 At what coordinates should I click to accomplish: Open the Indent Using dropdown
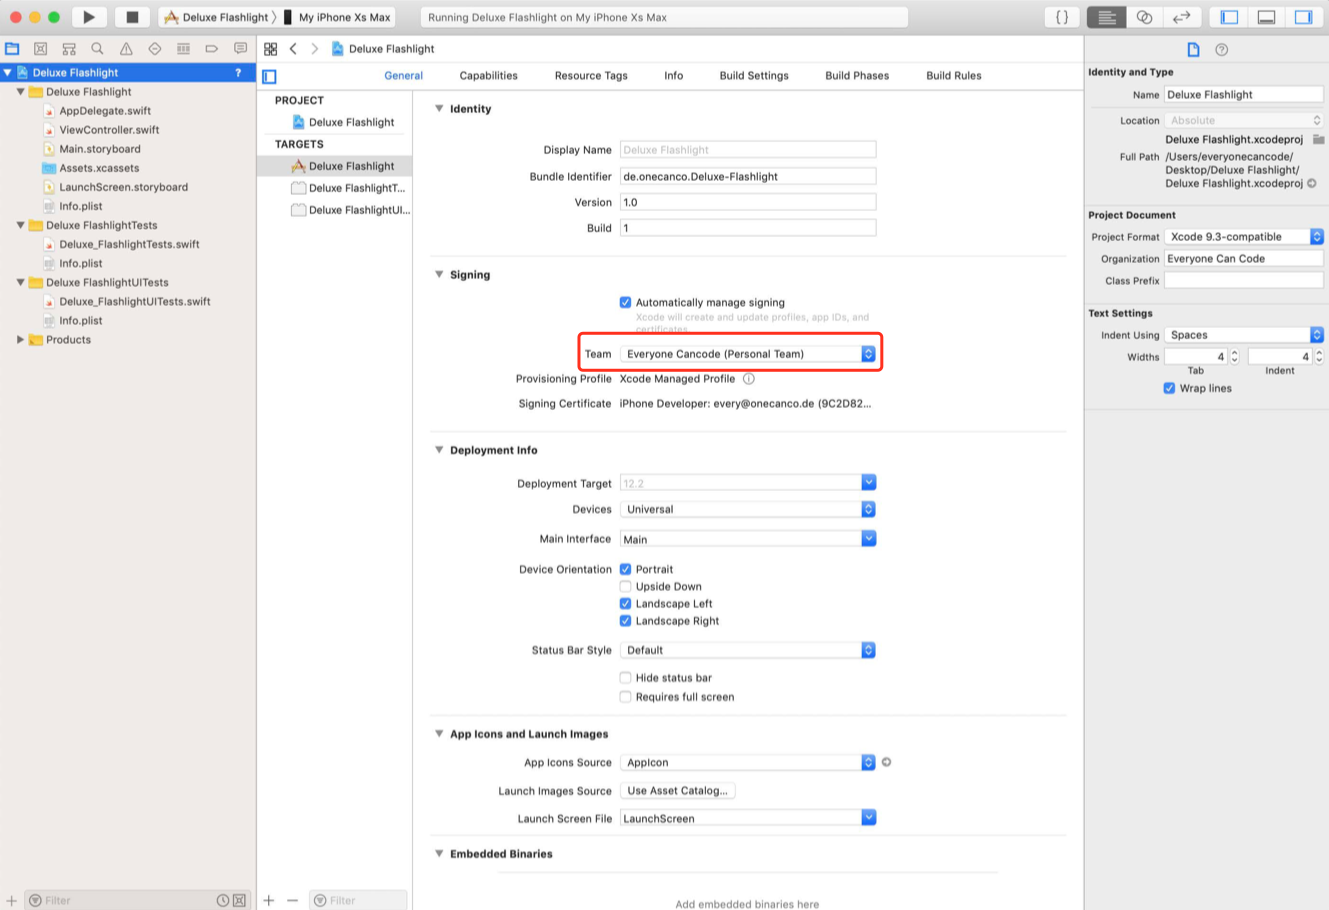click(x=1244, y=335)
